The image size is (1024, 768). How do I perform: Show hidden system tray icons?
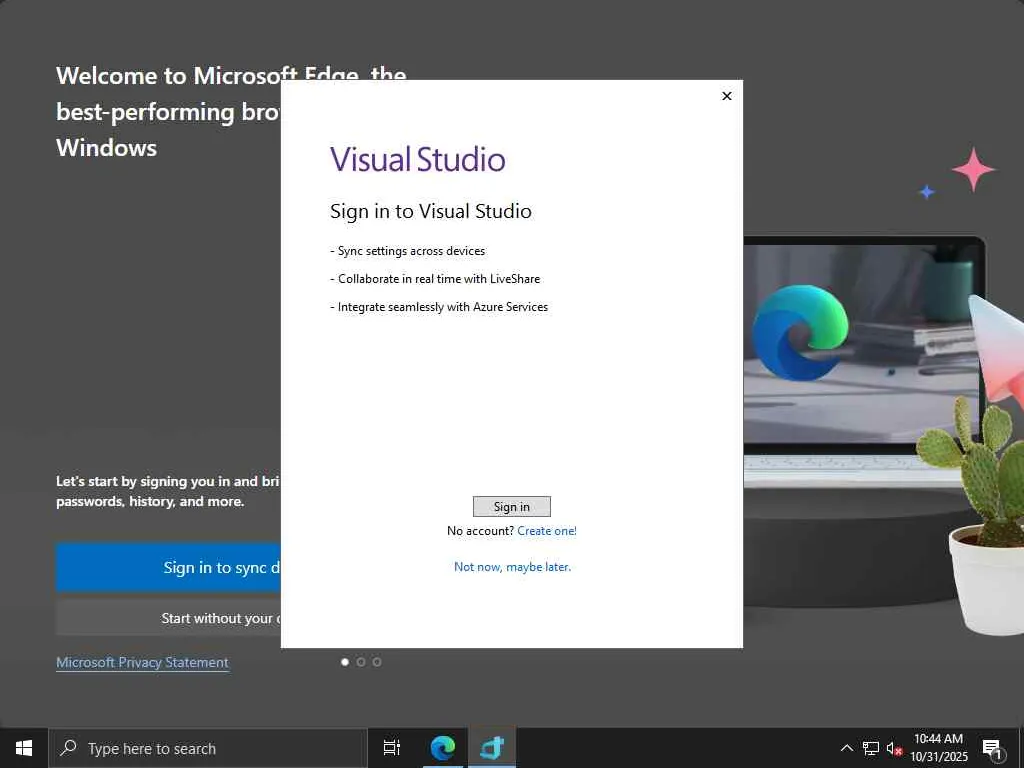point(846,748)
